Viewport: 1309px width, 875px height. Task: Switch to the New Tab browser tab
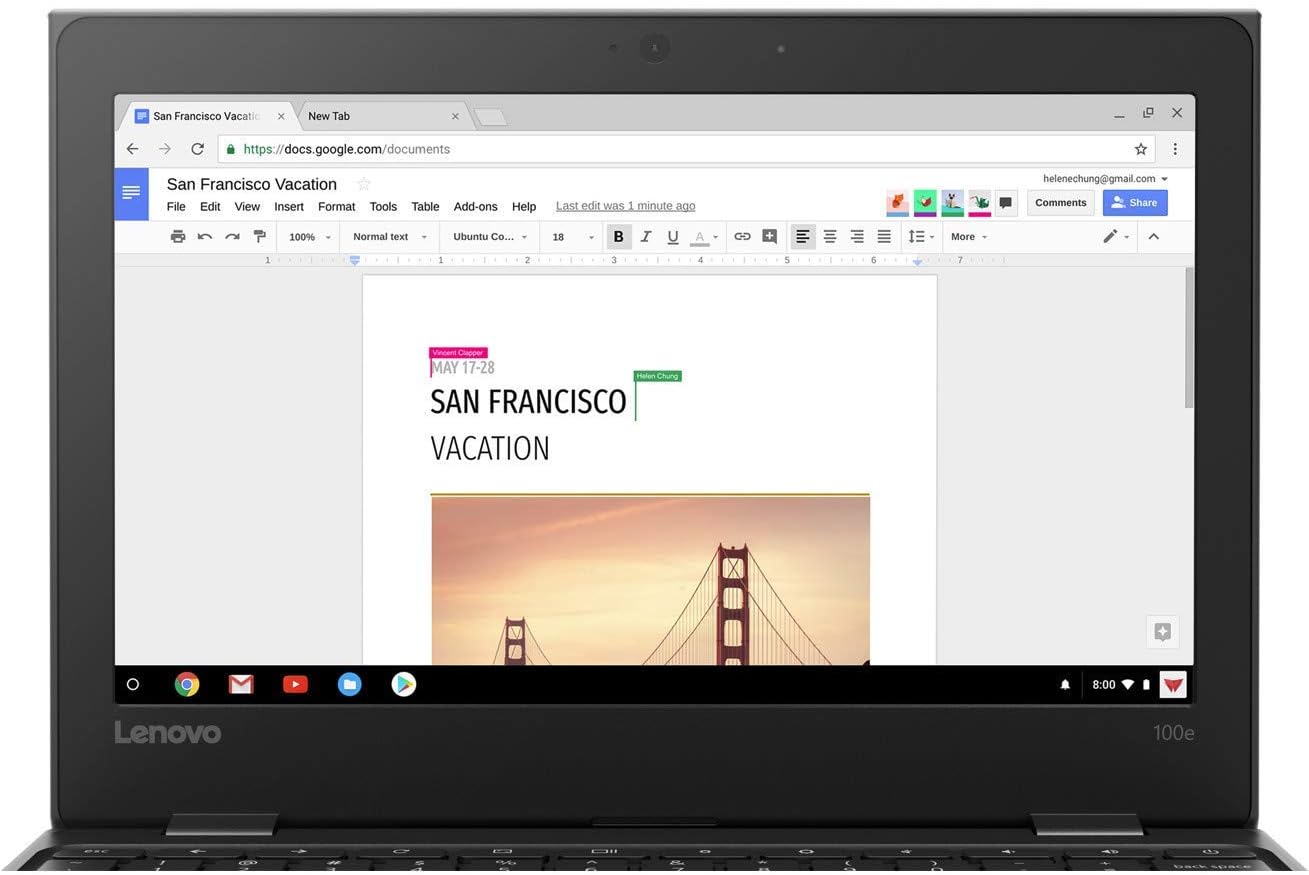[x=380, y=116]
